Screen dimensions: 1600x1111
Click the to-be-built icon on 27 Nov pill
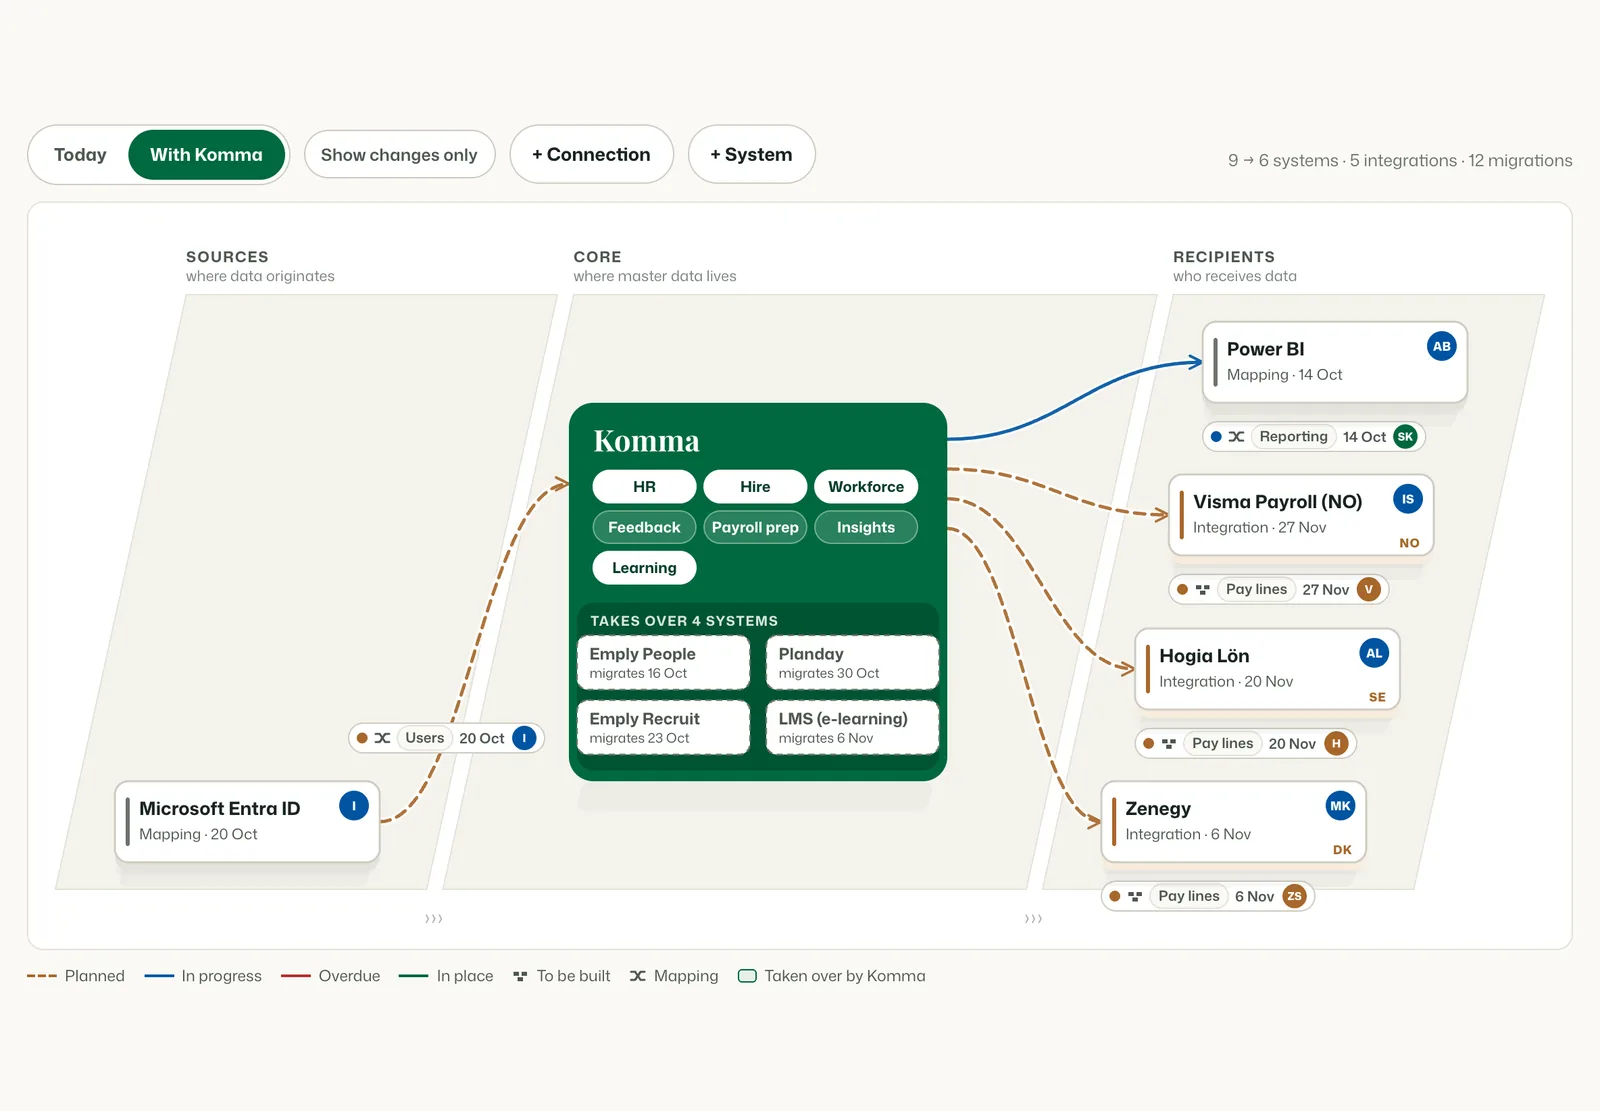[x=1202, y=590]
